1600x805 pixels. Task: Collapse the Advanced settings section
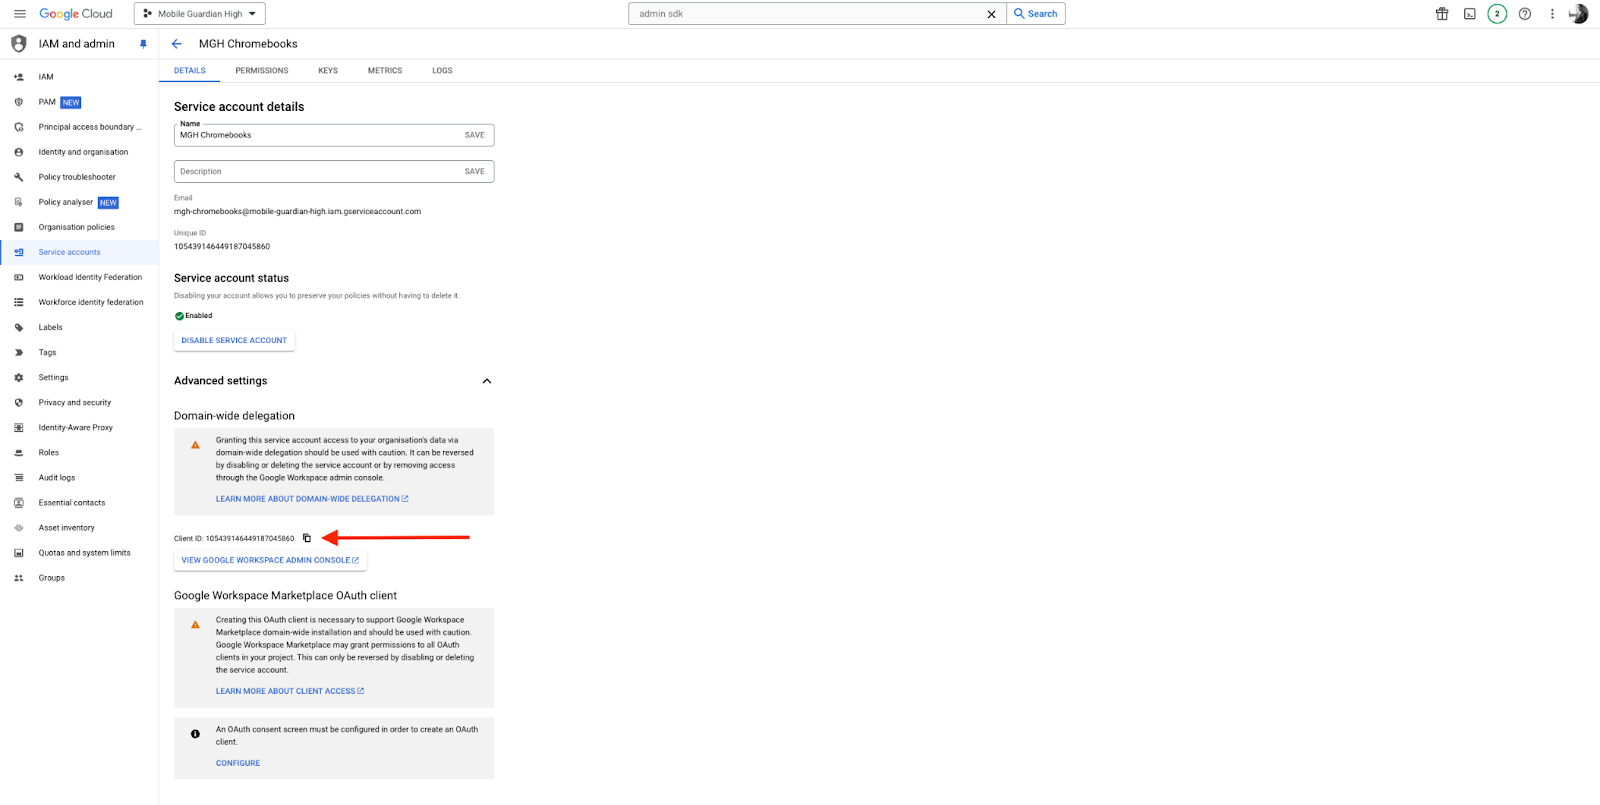[487, 381]
